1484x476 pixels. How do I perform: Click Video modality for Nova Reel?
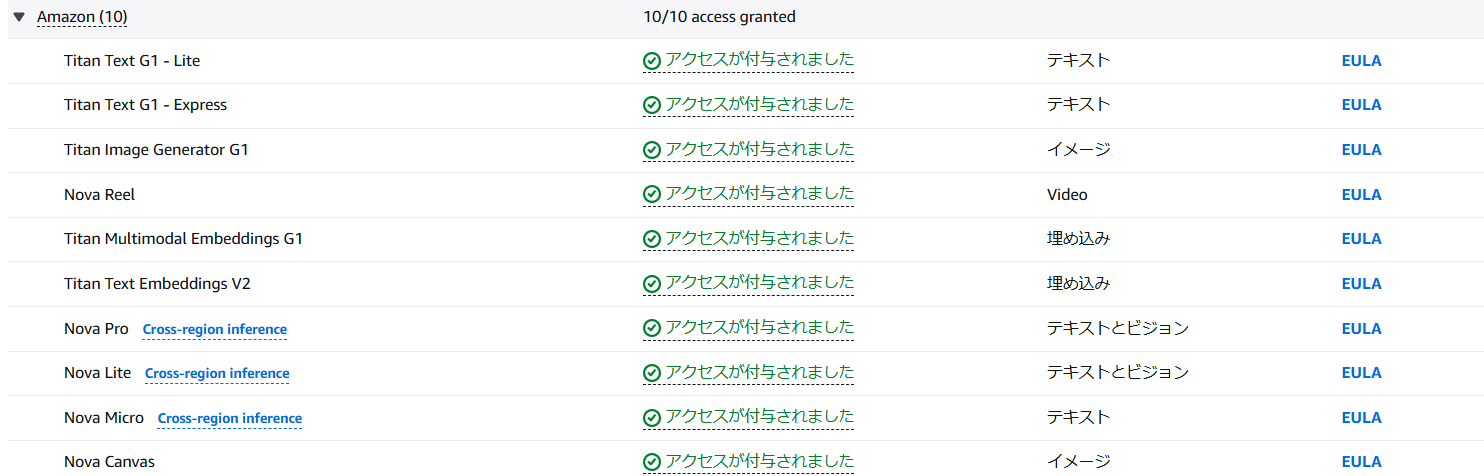point(1067,195)
